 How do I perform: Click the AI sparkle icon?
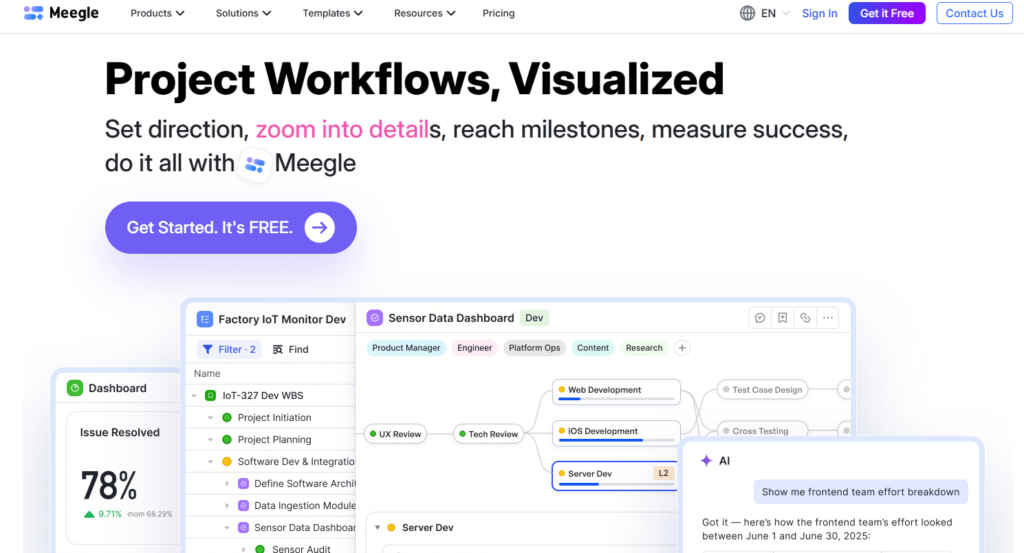click(706, 461)
